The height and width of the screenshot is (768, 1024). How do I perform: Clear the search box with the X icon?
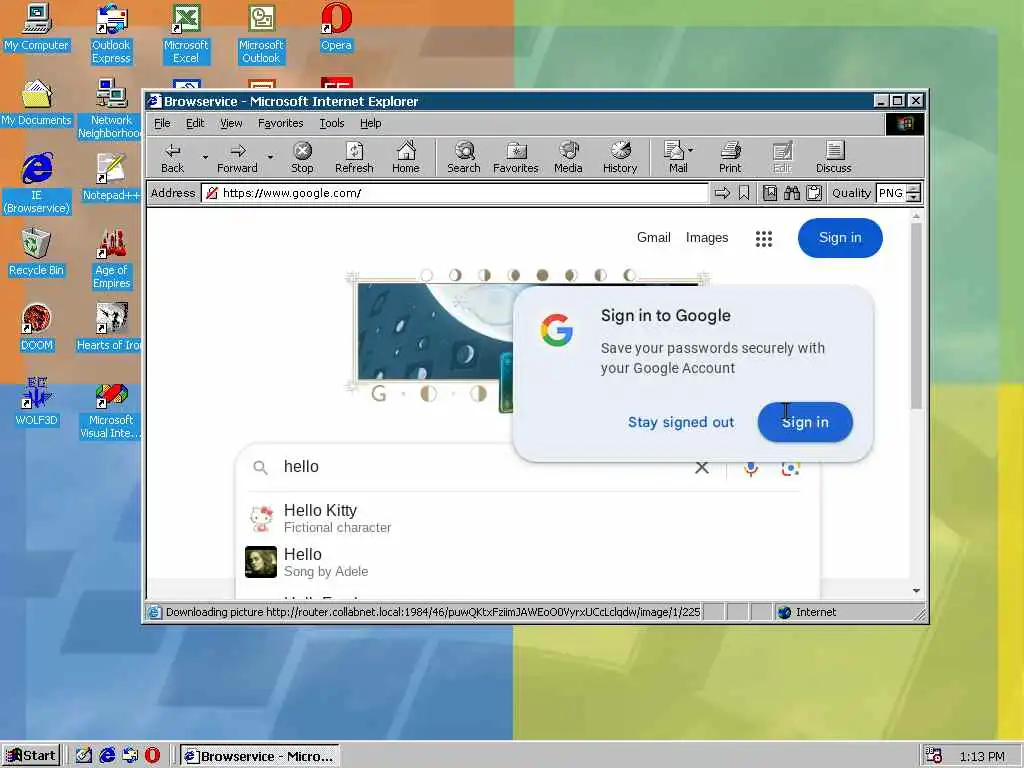(x=702, y=468)
